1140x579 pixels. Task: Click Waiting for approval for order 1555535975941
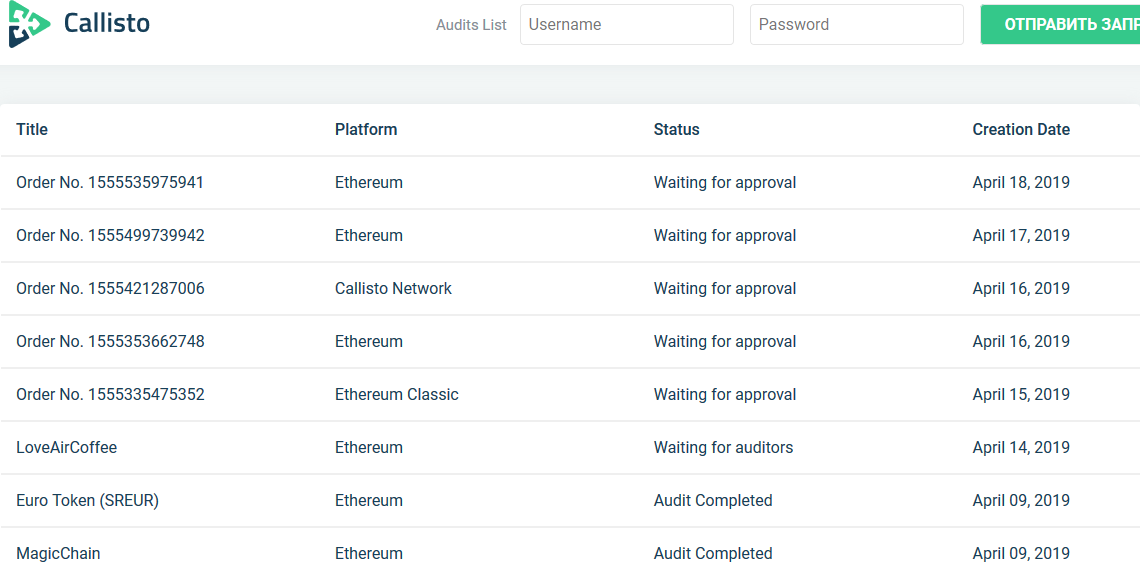pyautogui.click(x=725, y=183)
